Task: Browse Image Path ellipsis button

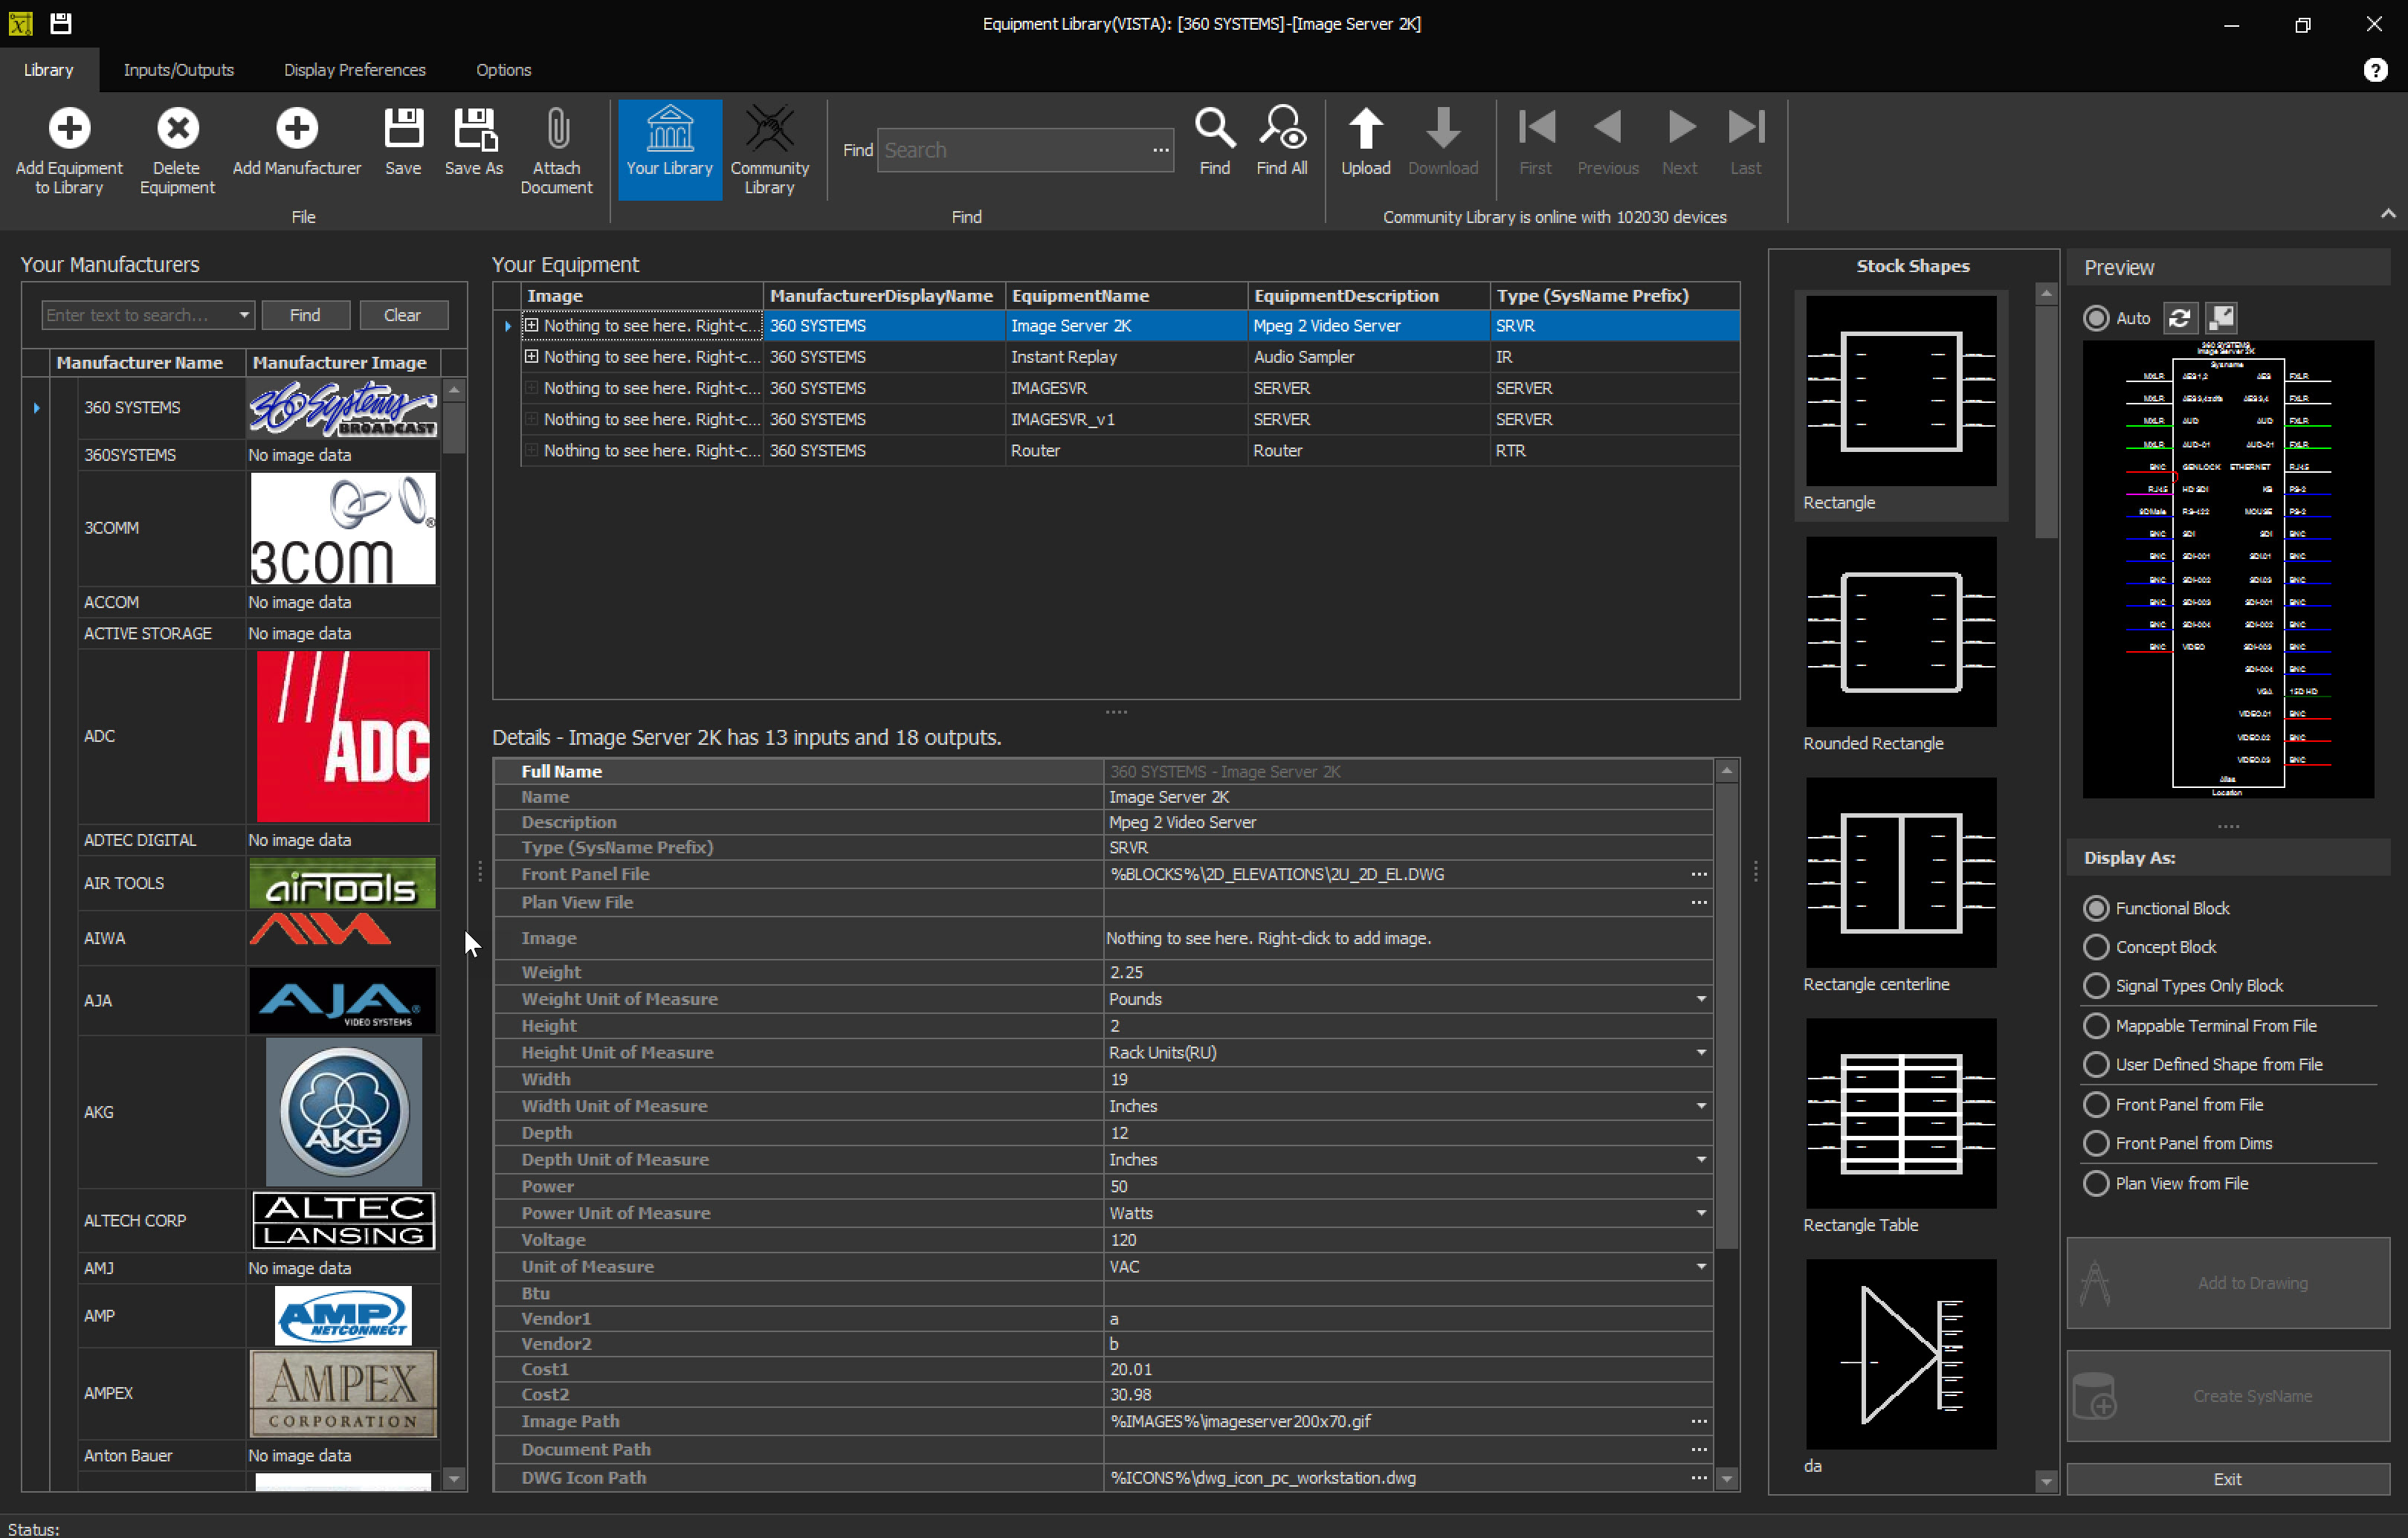Action: coord(1698,1422)
